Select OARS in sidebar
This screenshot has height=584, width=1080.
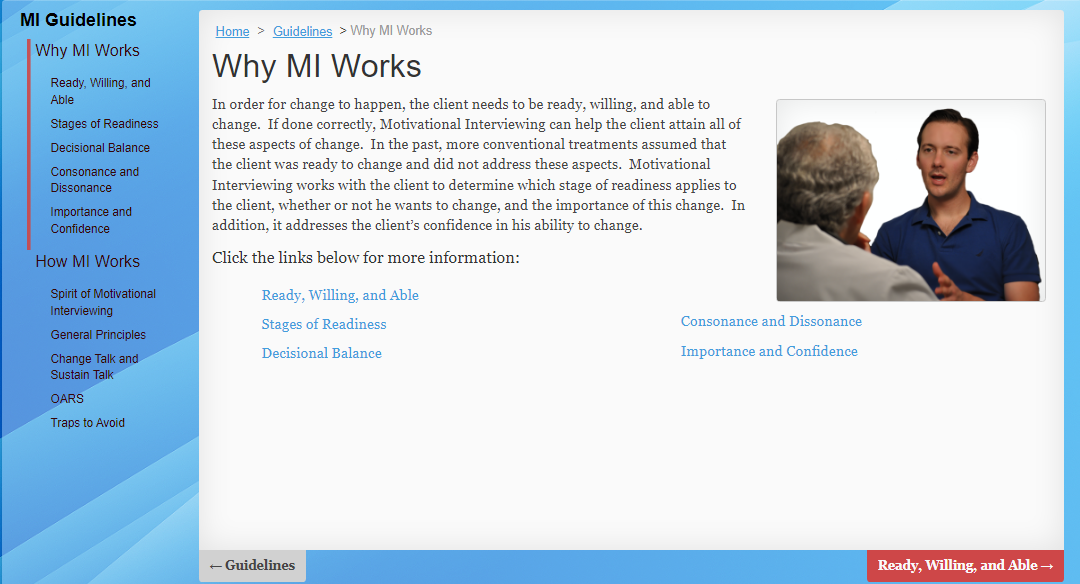(x=67, y=399)
